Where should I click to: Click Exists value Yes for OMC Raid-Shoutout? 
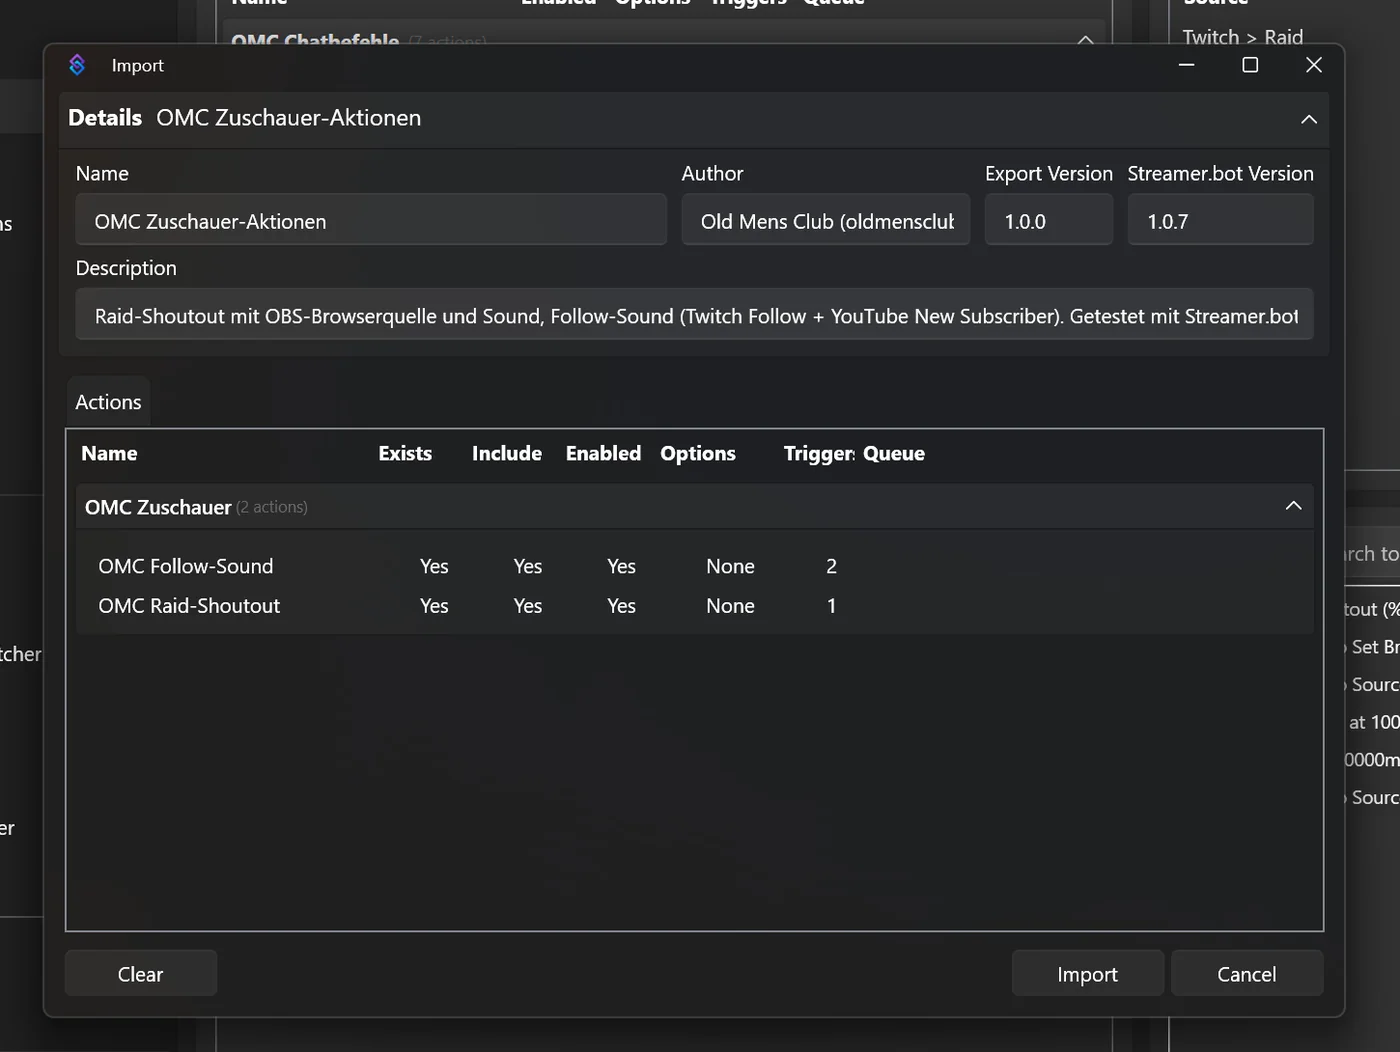[x=434, y=606]
